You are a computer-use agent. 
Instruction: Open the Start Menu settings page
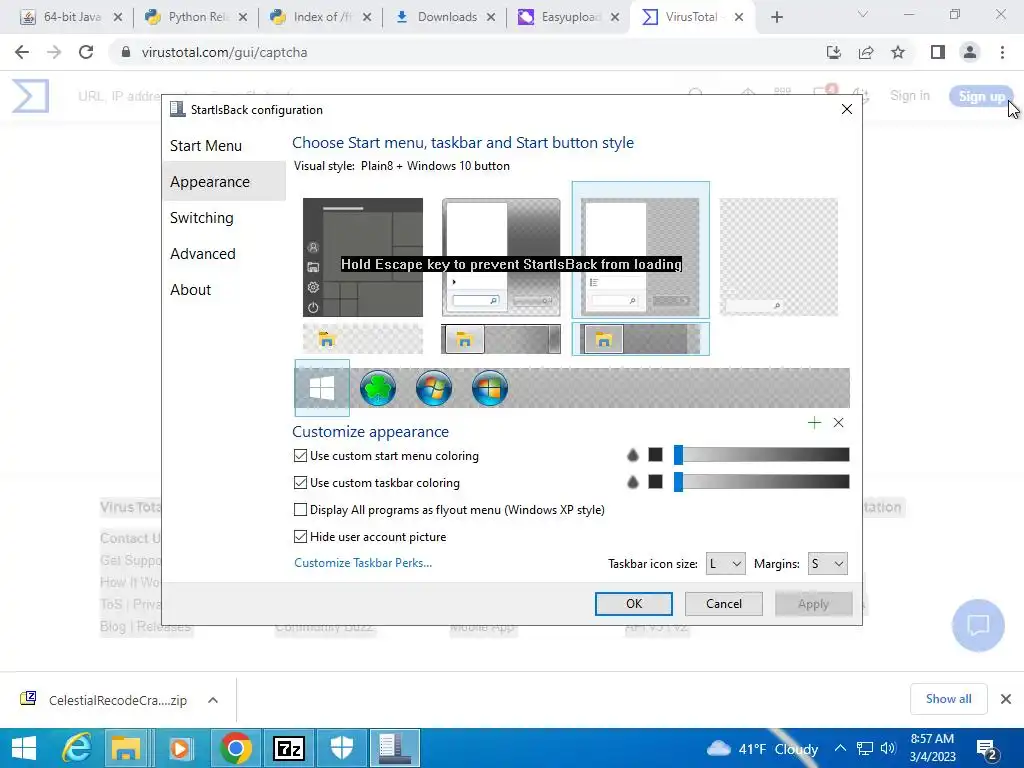(206, 146)
